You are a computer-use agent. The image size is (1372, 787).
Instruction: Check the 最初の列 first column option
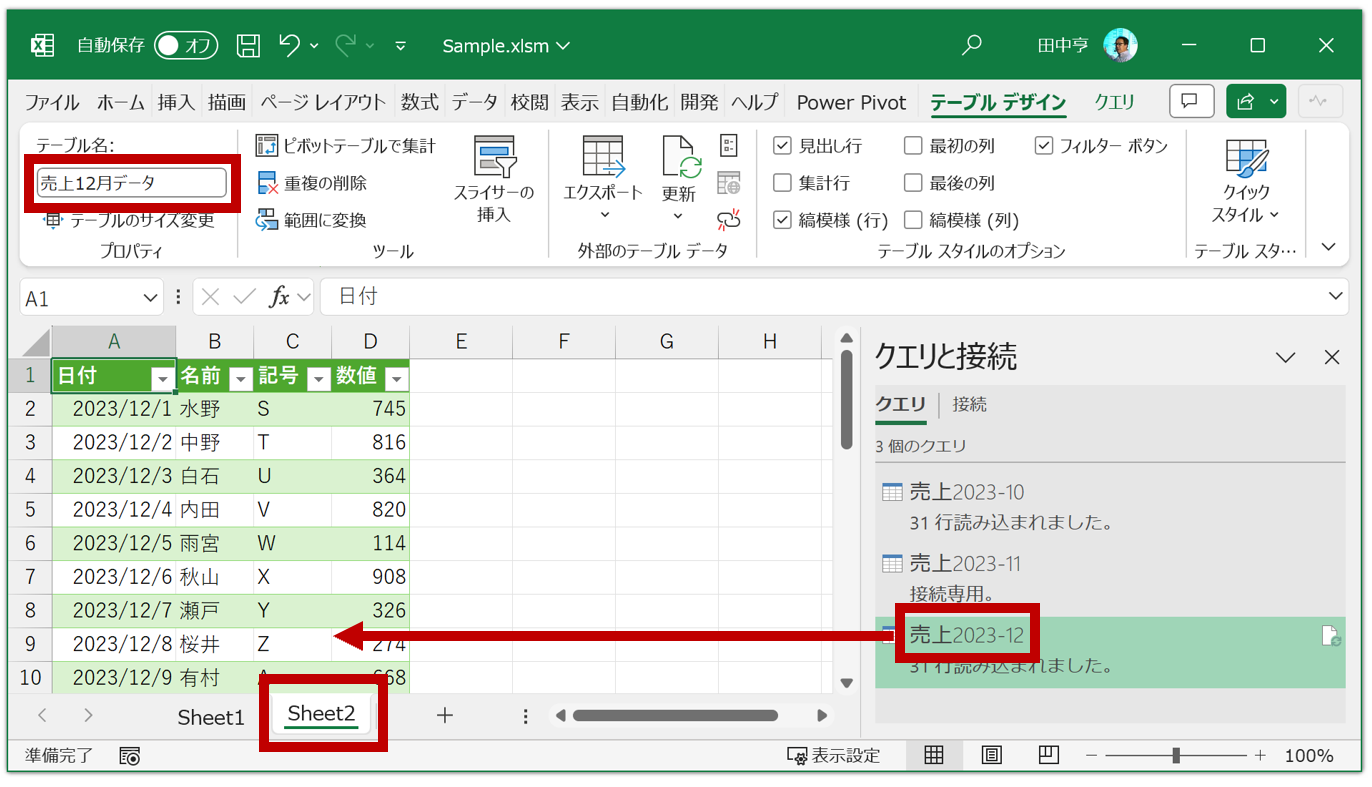click(913, 146)
